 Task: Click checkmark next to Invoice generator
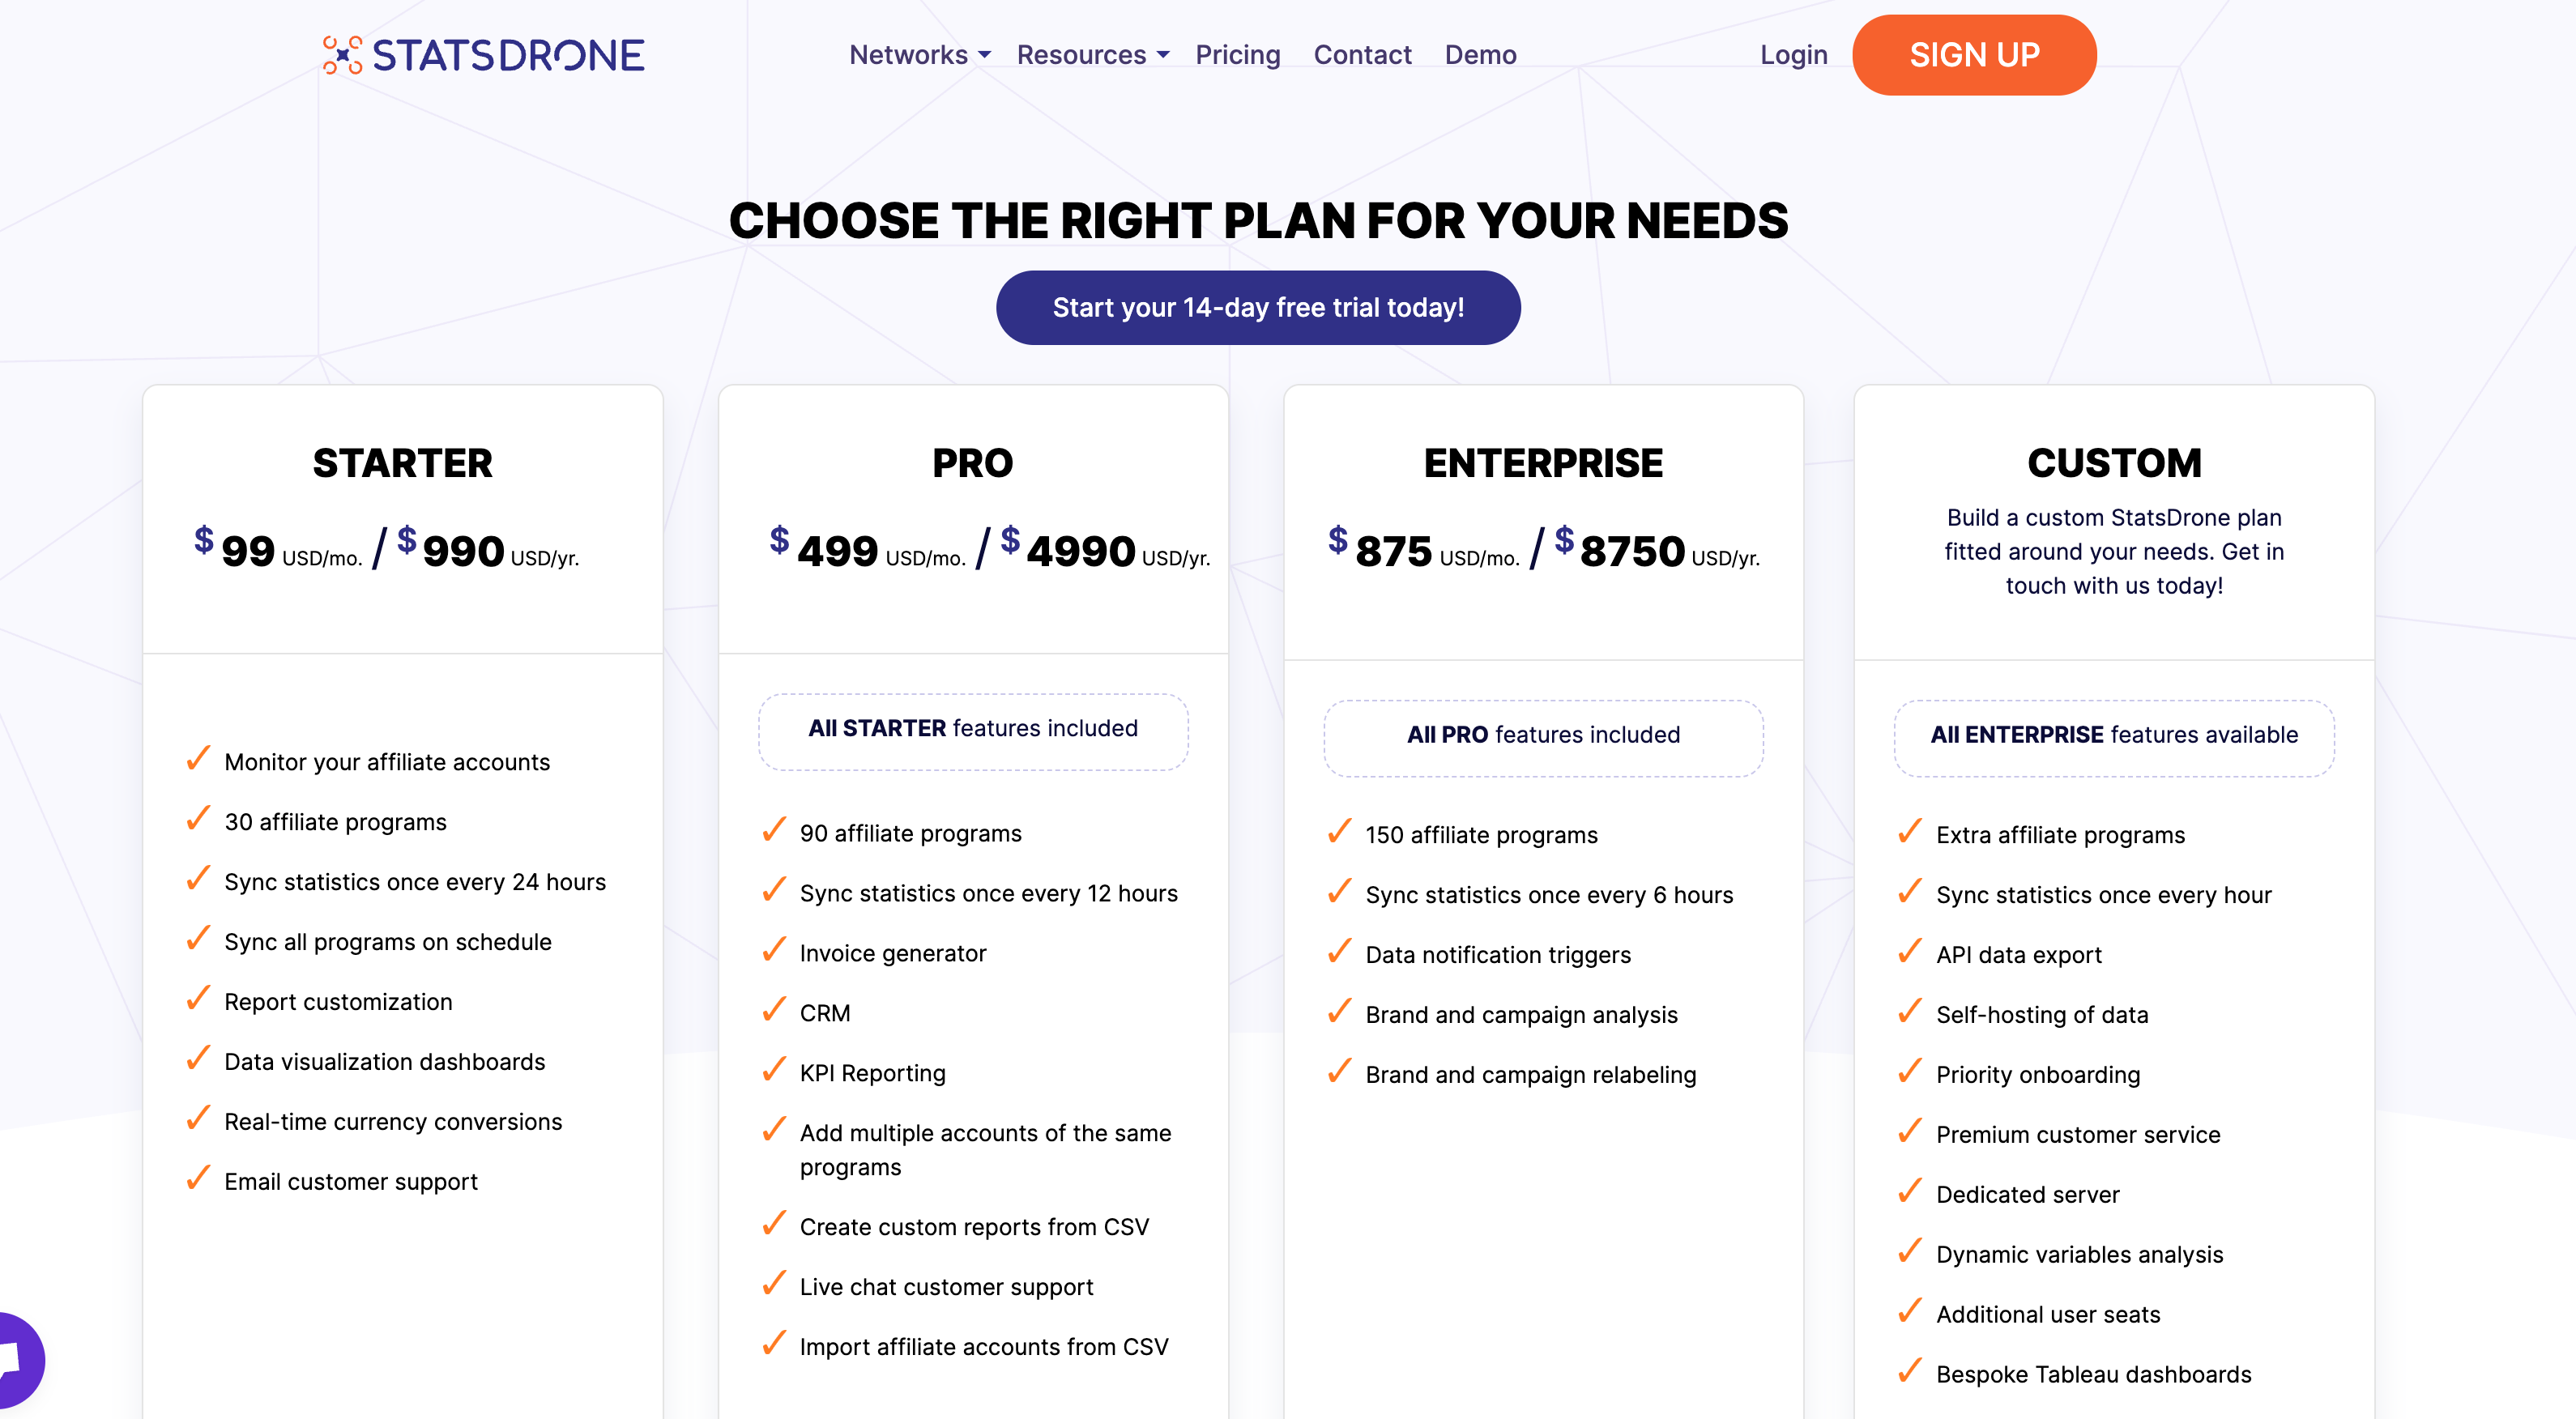774,950
